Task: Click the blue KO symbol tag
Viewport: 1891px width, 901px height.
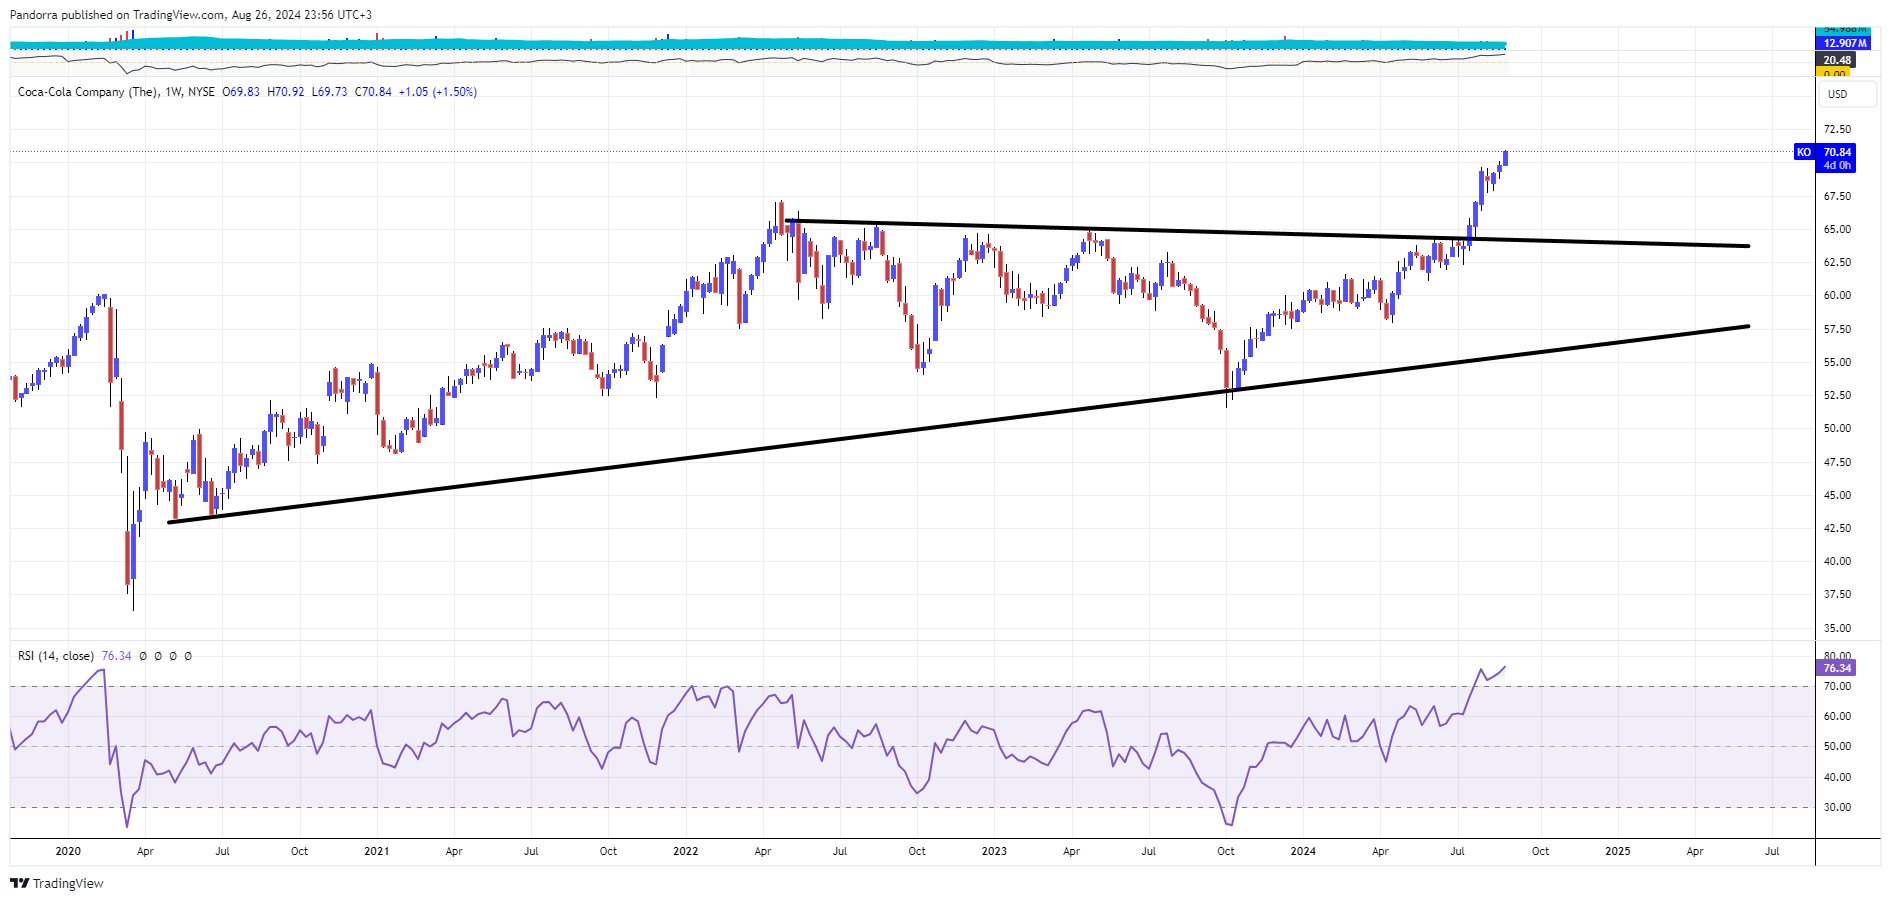Action: 1804,152
